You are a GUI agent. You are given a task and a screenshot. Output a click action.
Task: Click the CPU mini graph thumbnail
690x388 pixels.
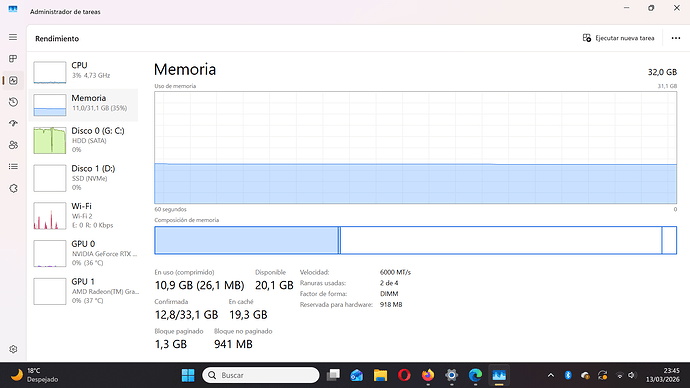[50, 72]
